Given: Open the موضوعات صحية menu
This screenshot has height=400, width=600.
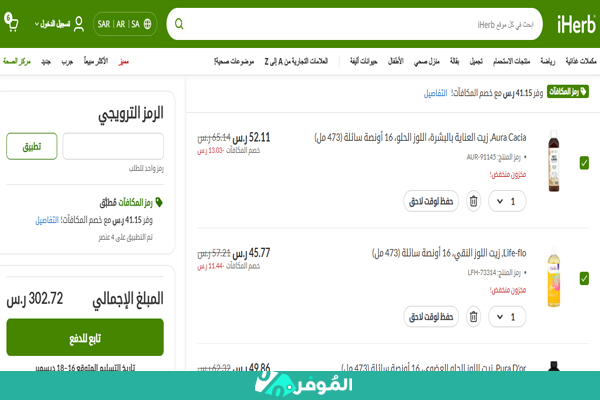Looking at the screenshot, I should click(x=234, y=61).
